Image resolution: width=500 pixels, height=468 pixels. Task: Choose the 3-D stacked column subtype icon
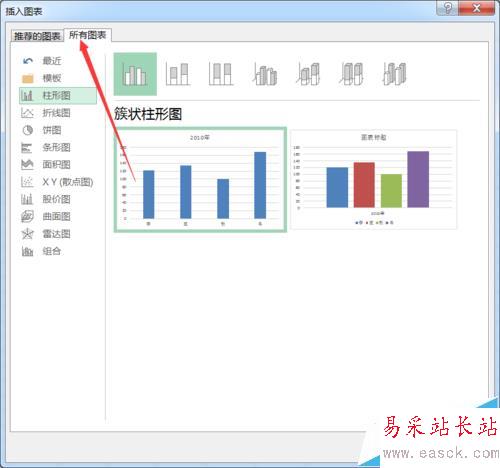click(x=308, y=74)
